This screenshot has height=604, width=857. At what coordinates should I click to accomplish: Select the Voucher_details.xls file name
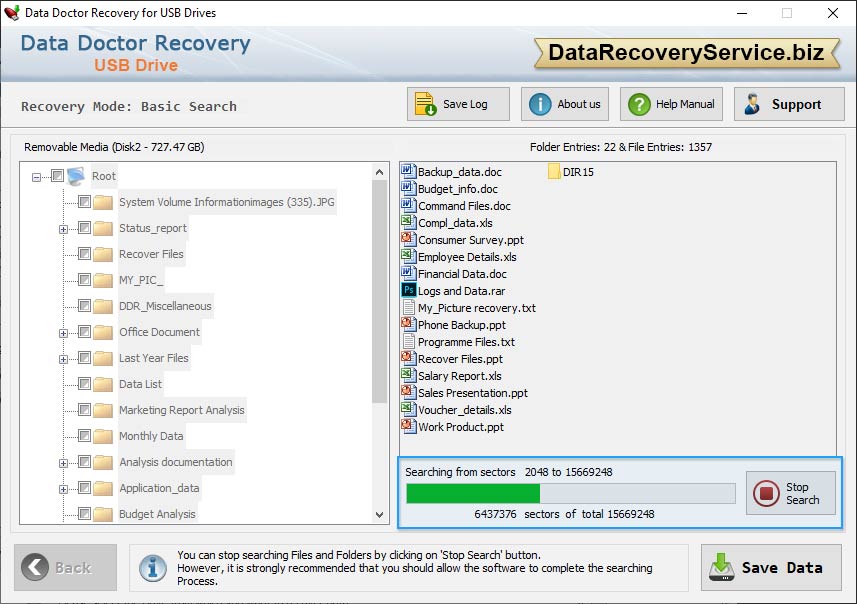(x=465, y=410)
